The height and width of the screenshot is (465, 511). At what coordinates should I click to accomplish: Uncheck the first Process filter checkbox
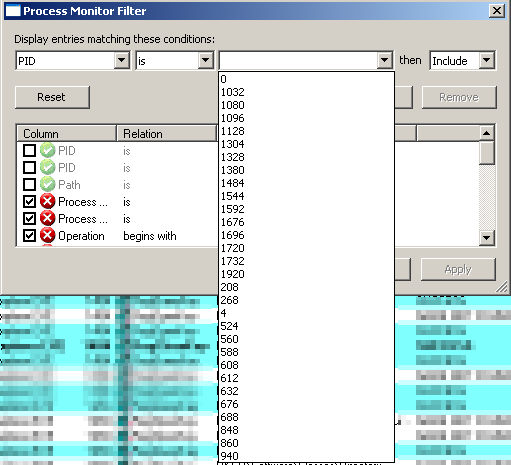pos(29,201)
